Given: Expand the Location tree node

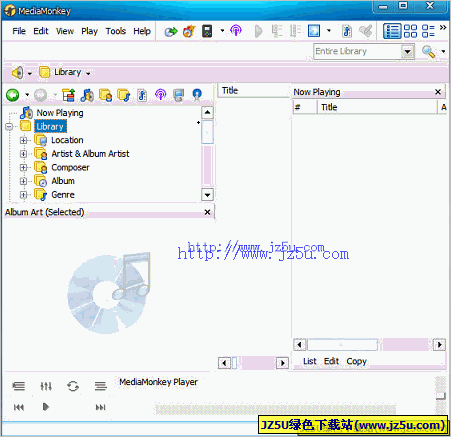Looking at the screenshot, I should coord(23,140).
